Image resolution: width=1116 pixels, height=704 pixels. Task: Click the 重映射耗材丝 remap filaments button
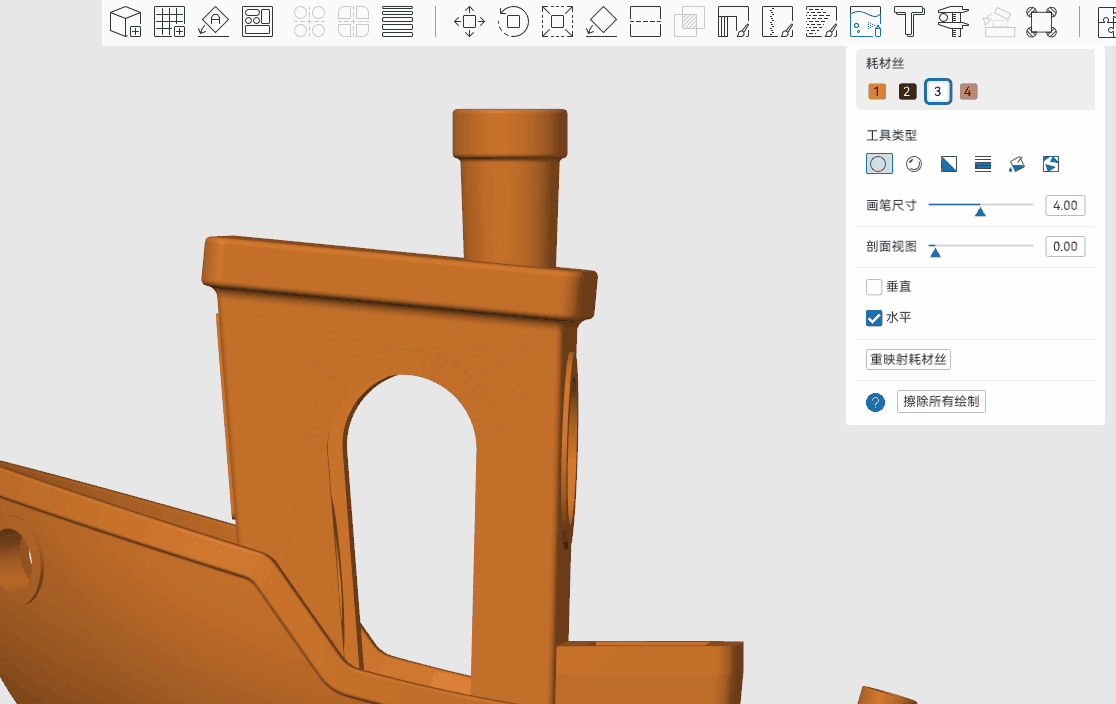click(908, 359)
